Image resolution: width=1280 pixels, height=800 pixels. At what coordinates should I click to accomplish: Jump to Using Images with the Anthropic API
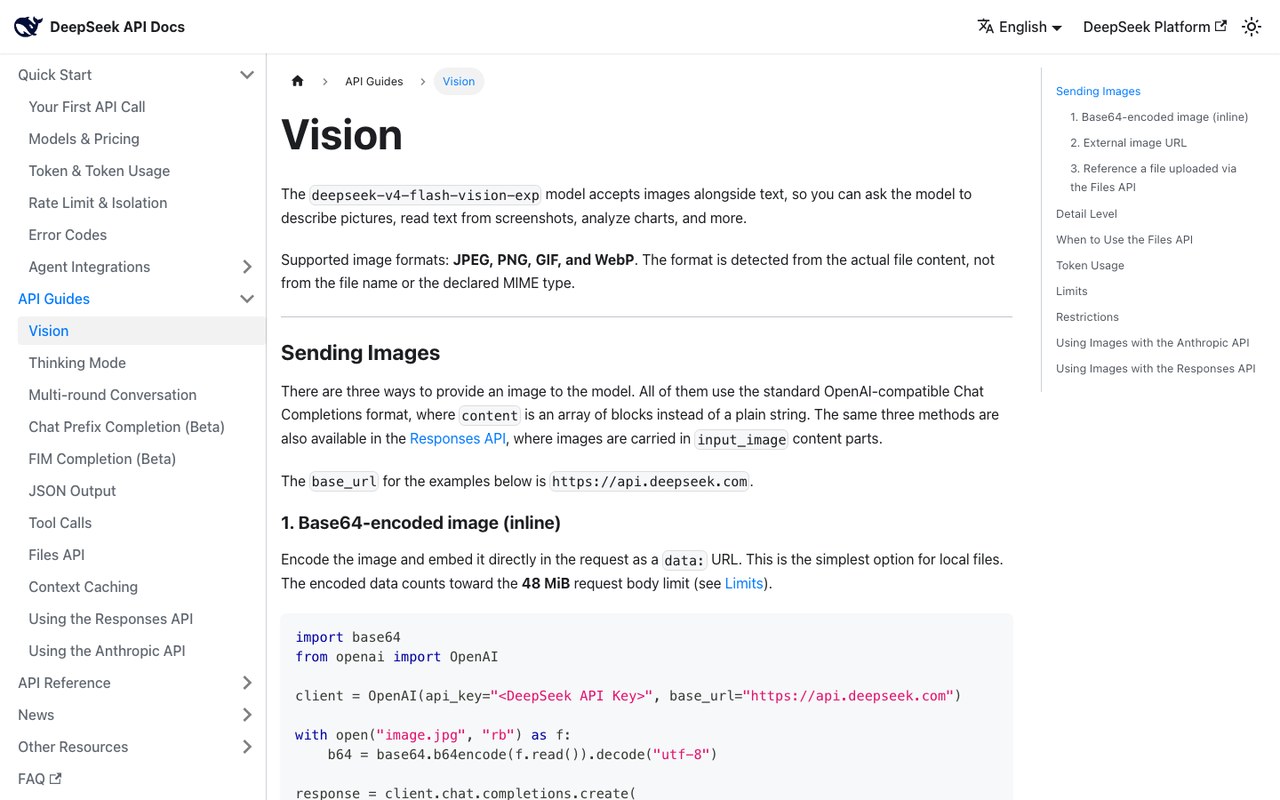tap(1153, 343)
